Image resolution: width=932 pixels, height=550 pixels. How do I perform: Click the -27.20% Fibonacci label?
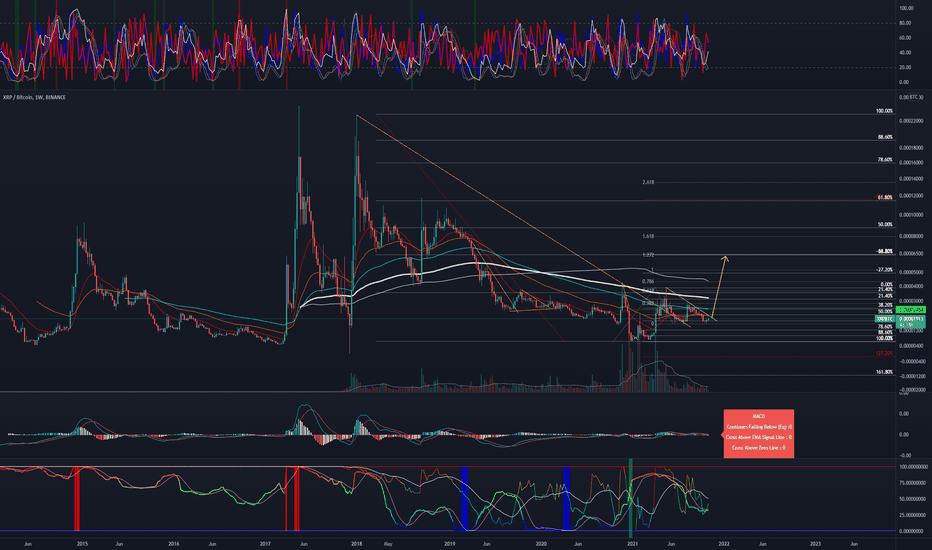[x=884, y=270]
